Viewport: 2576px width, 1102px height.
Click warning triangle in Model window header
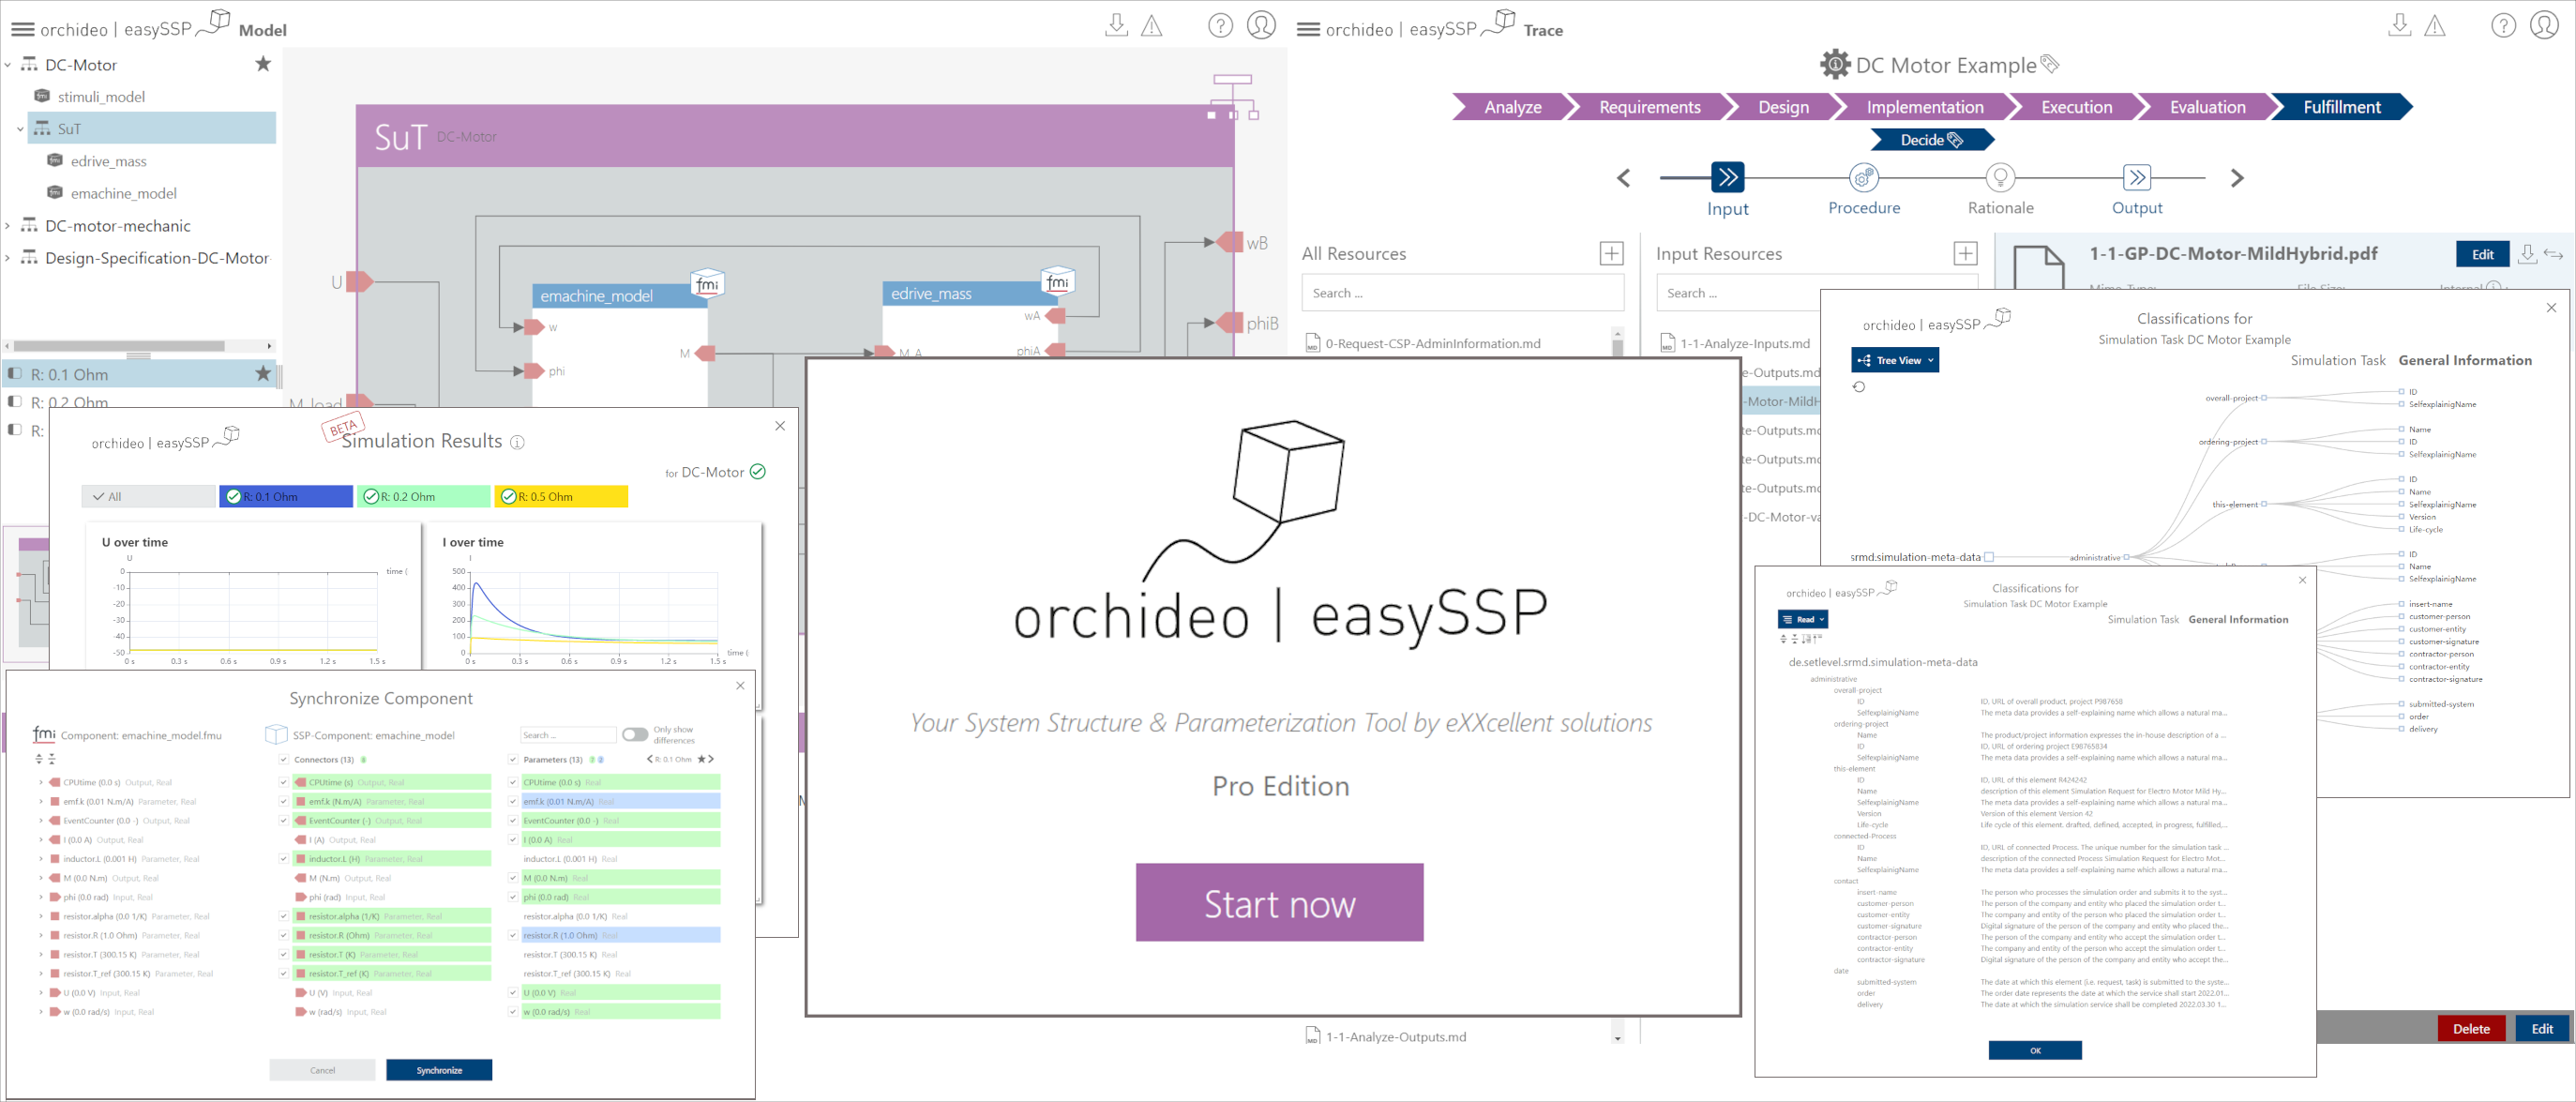tap(1152, 26)
